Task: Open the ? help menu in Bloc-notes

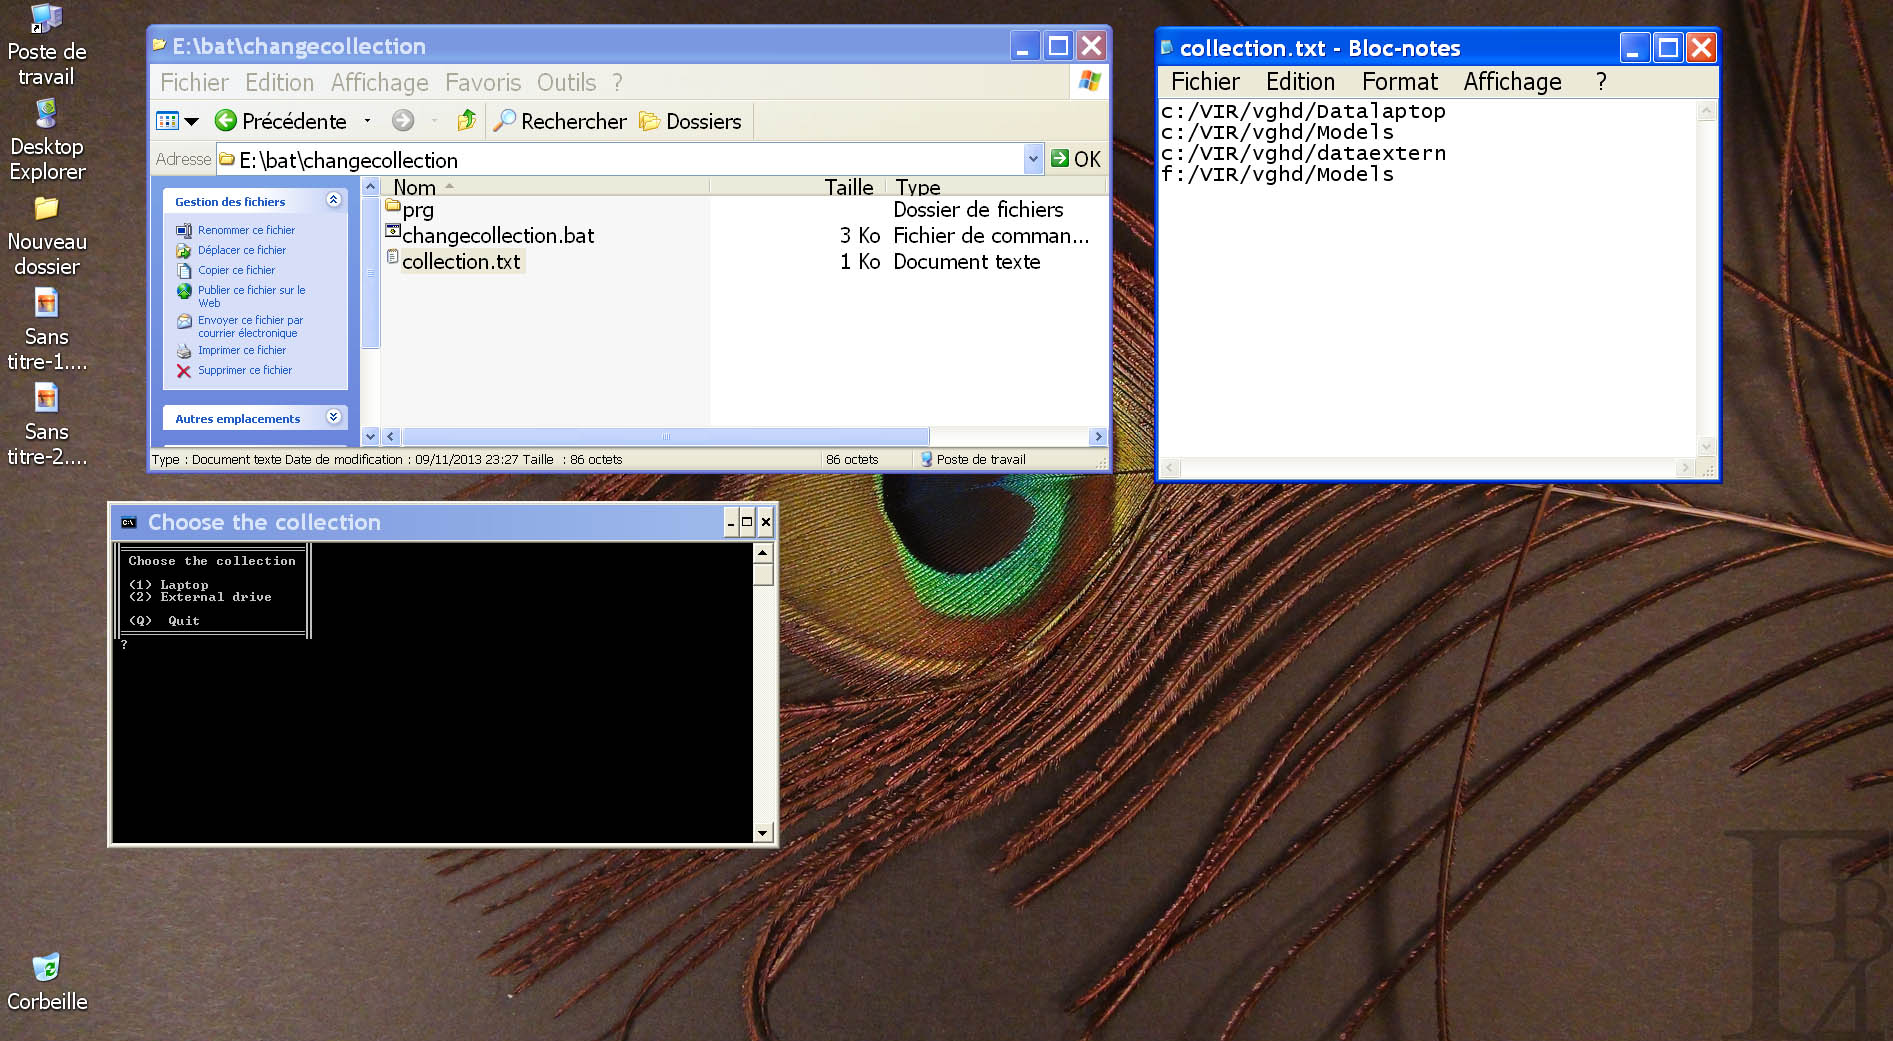Action: [x=1601, y=82]
